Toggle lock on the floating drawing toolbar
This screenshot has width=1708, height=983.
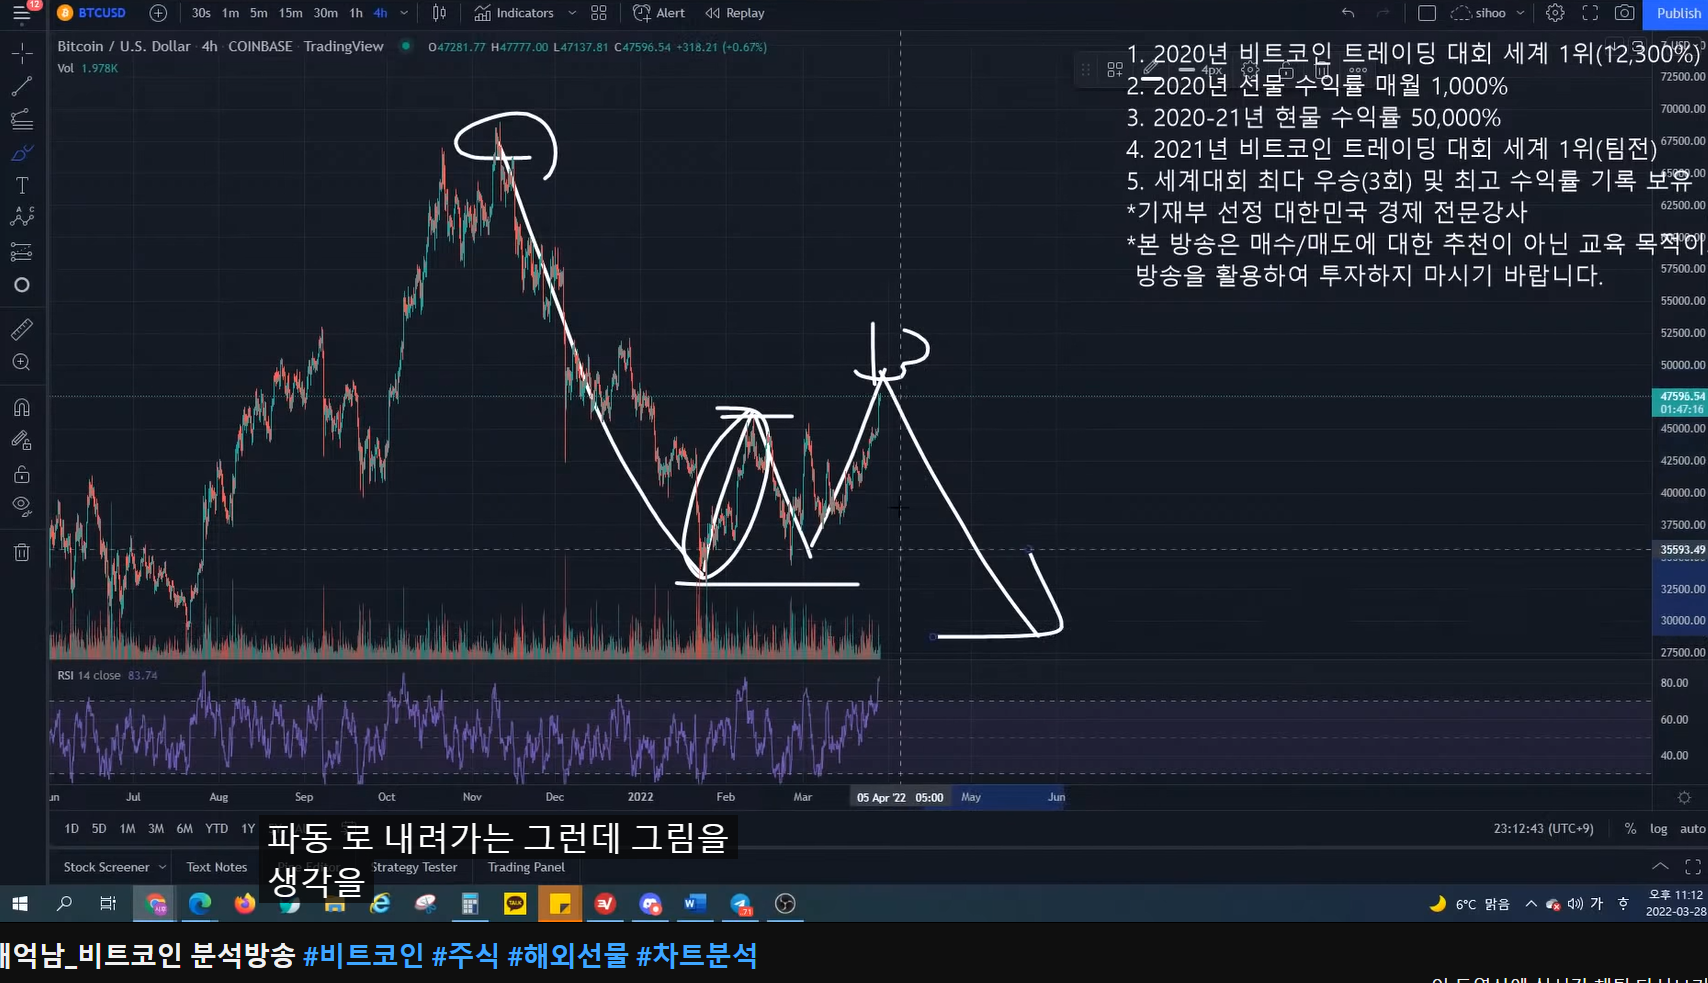pyautogui.click(x=1286, y=70)
